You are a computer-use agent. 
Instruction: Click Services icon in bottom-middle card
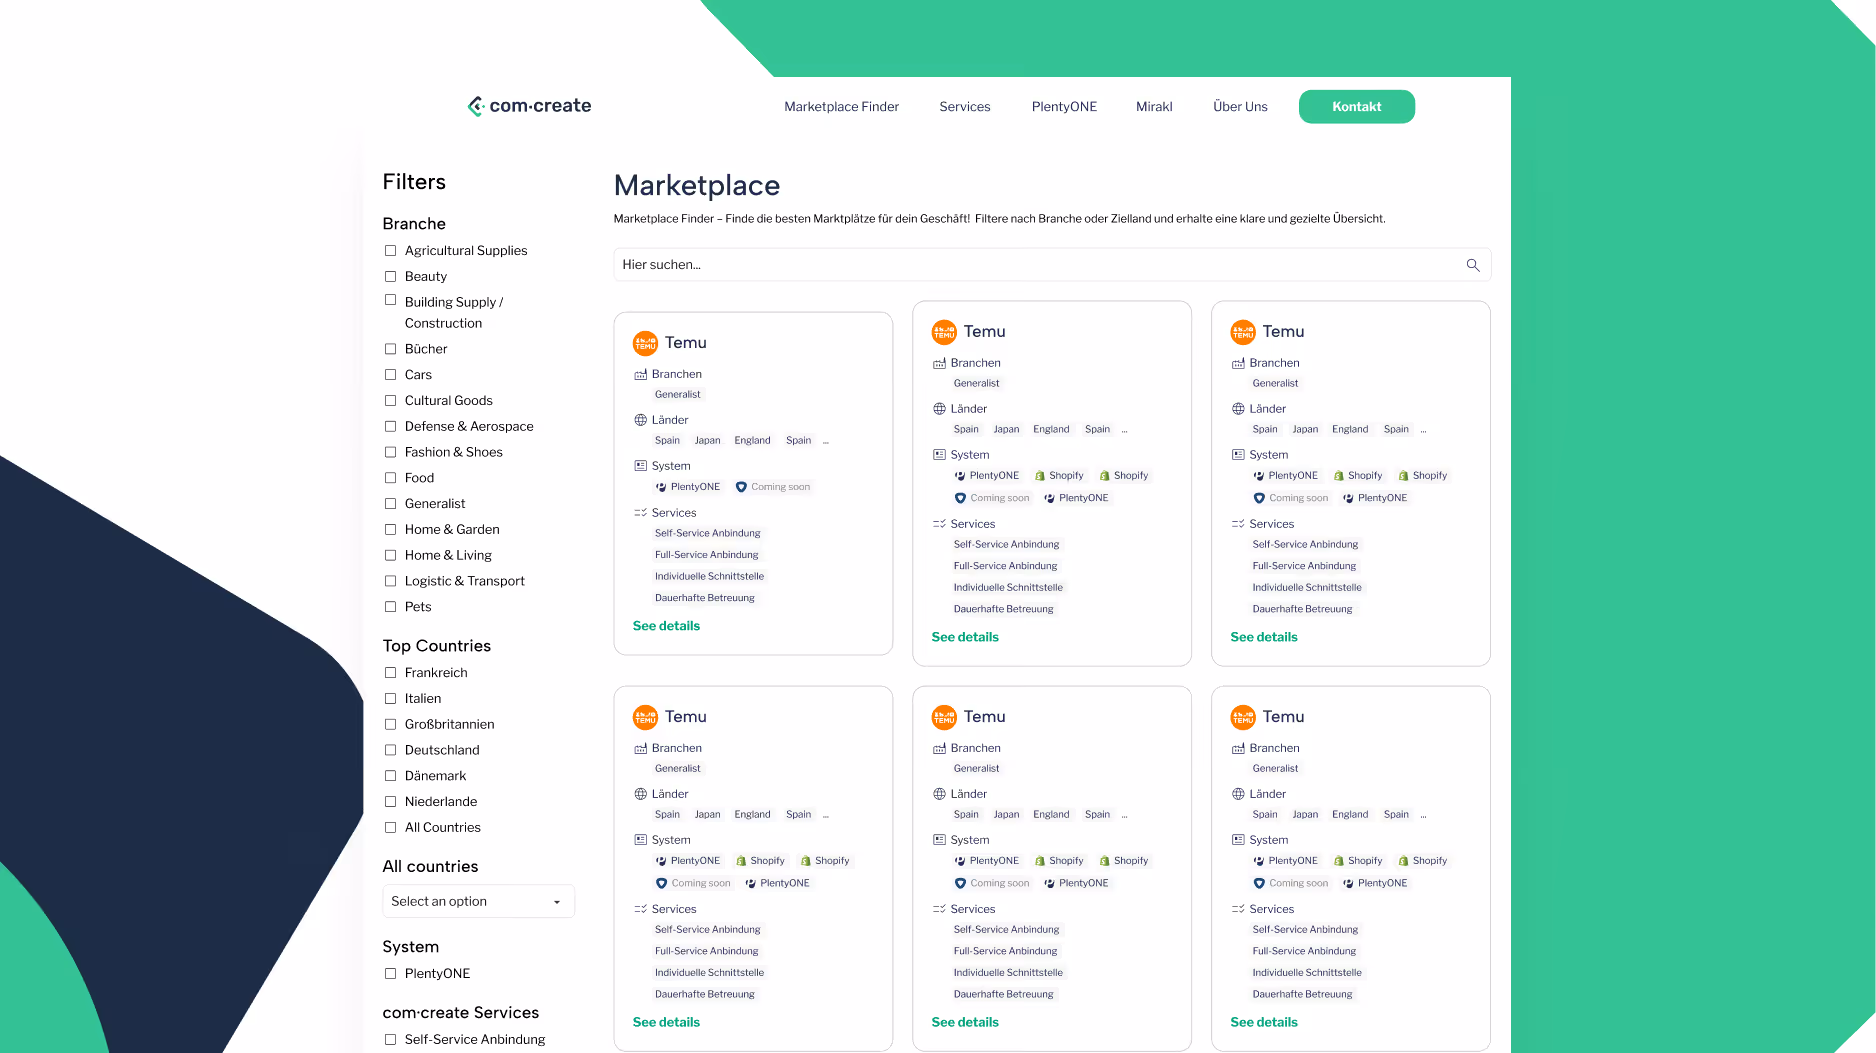tap(939, 909)
